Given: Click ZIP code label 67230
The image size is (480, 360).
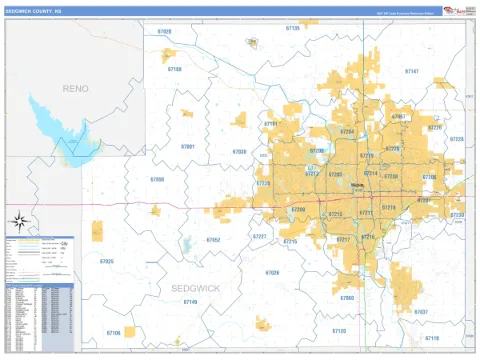Looking at the screenshot, I should 457,215.
